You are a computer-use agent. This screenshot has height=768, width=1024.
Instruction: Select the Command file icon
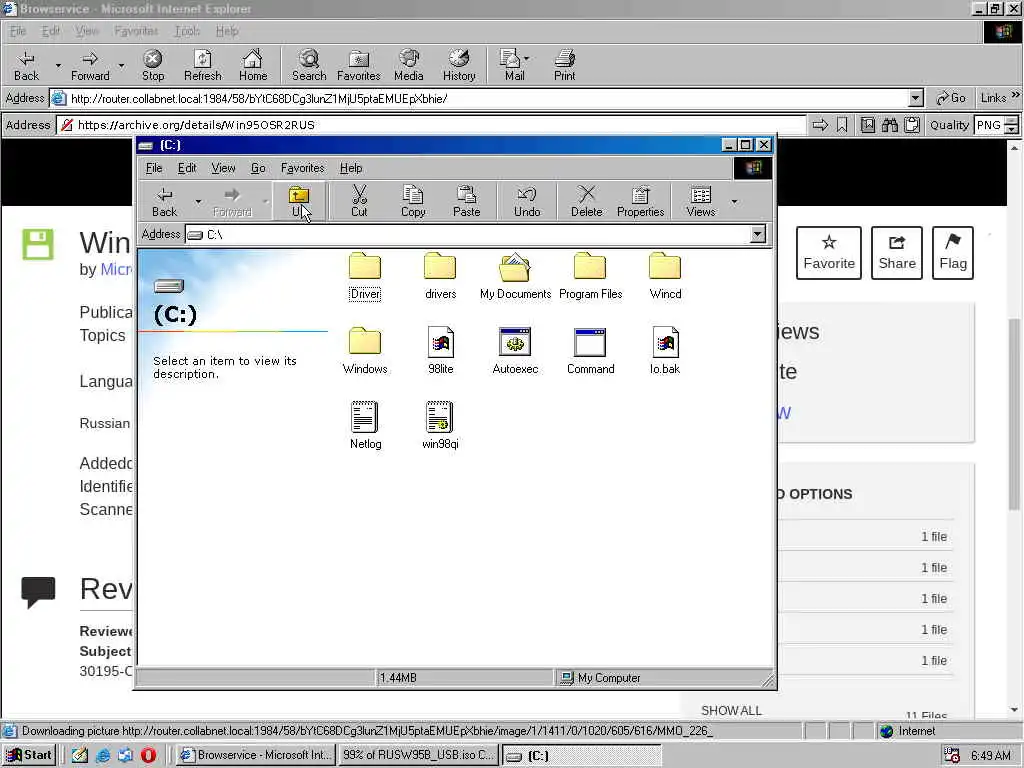click(x=590, y=351)
